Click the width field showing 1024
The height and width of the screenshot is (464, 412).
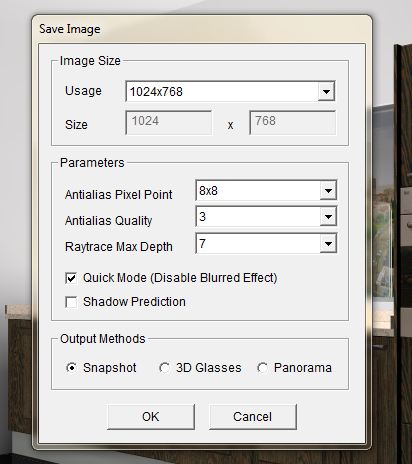(x=169, y=123)
